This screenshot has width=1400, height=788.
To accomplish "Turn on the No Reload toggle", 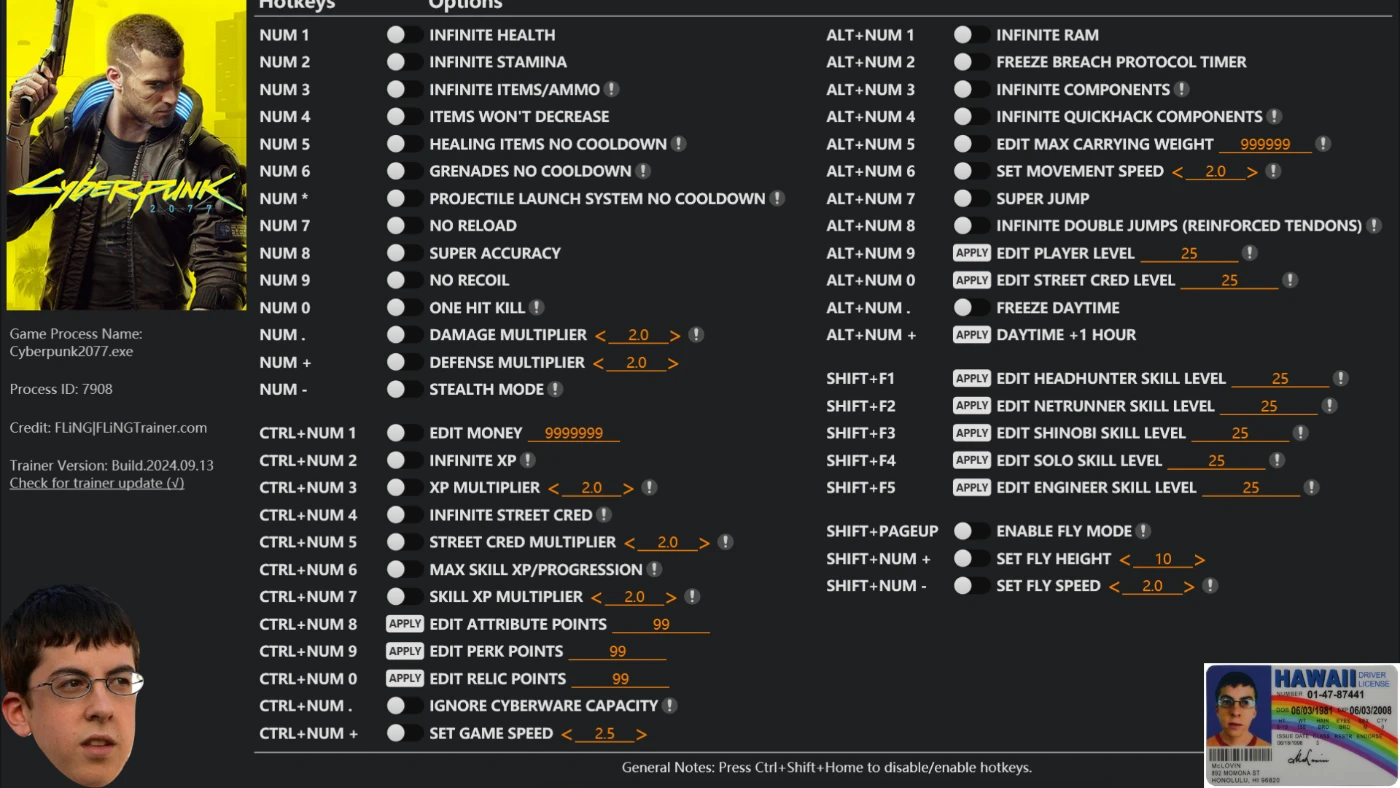I will click(x=404, y=226).
